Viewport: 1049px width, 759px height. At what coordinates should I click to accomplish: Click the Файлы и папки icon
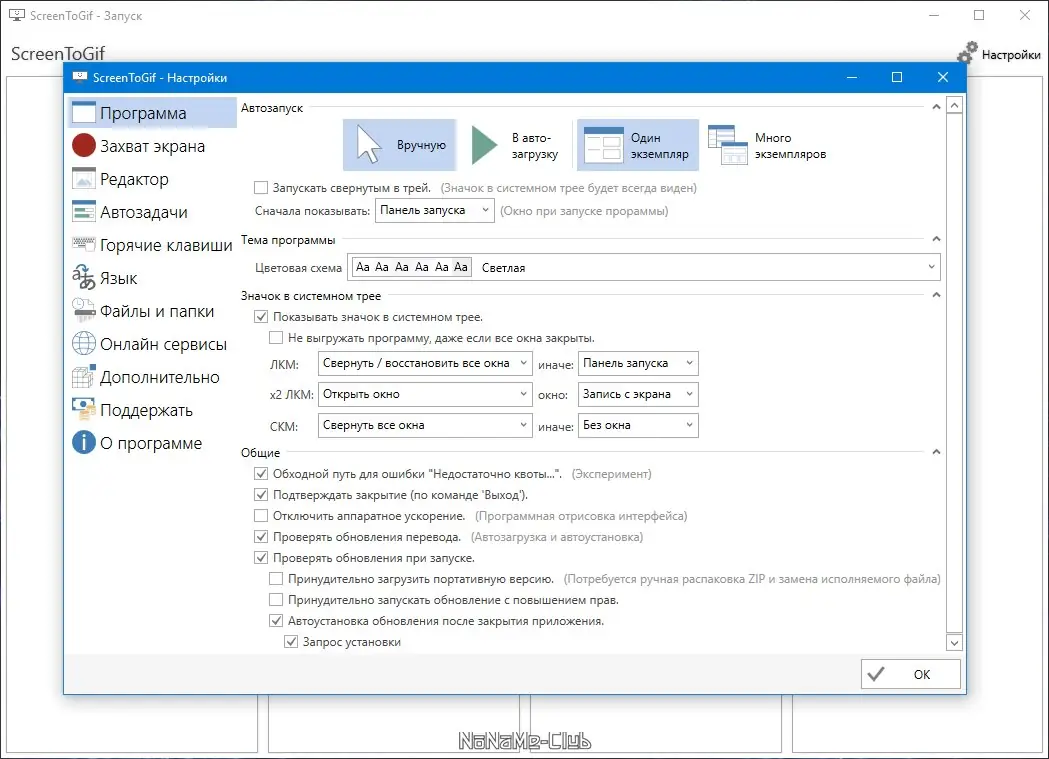point(84,310)
